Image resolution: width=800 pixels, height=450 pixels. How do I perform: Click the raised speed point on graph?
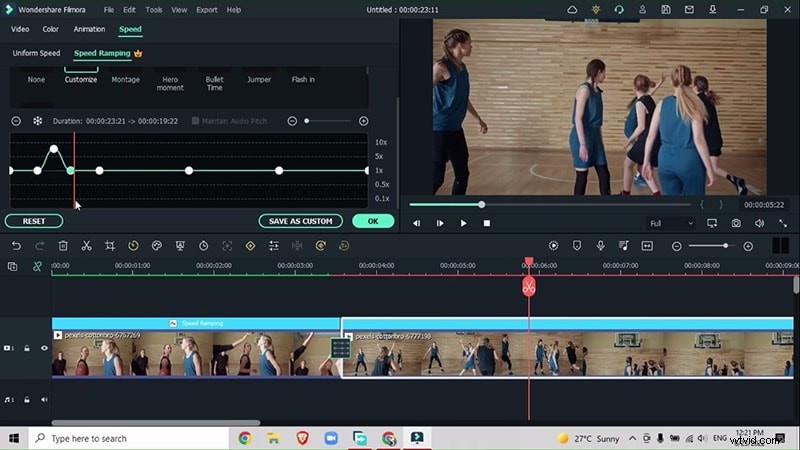point(54,149)
